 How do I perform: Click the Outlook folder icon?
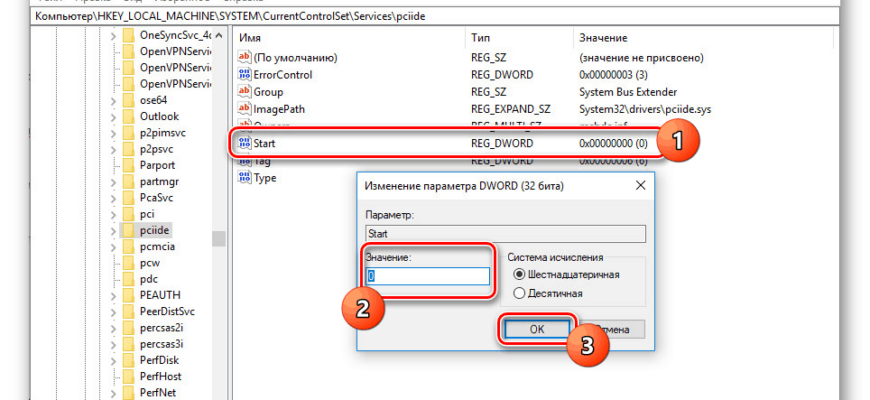click(129, 117)
